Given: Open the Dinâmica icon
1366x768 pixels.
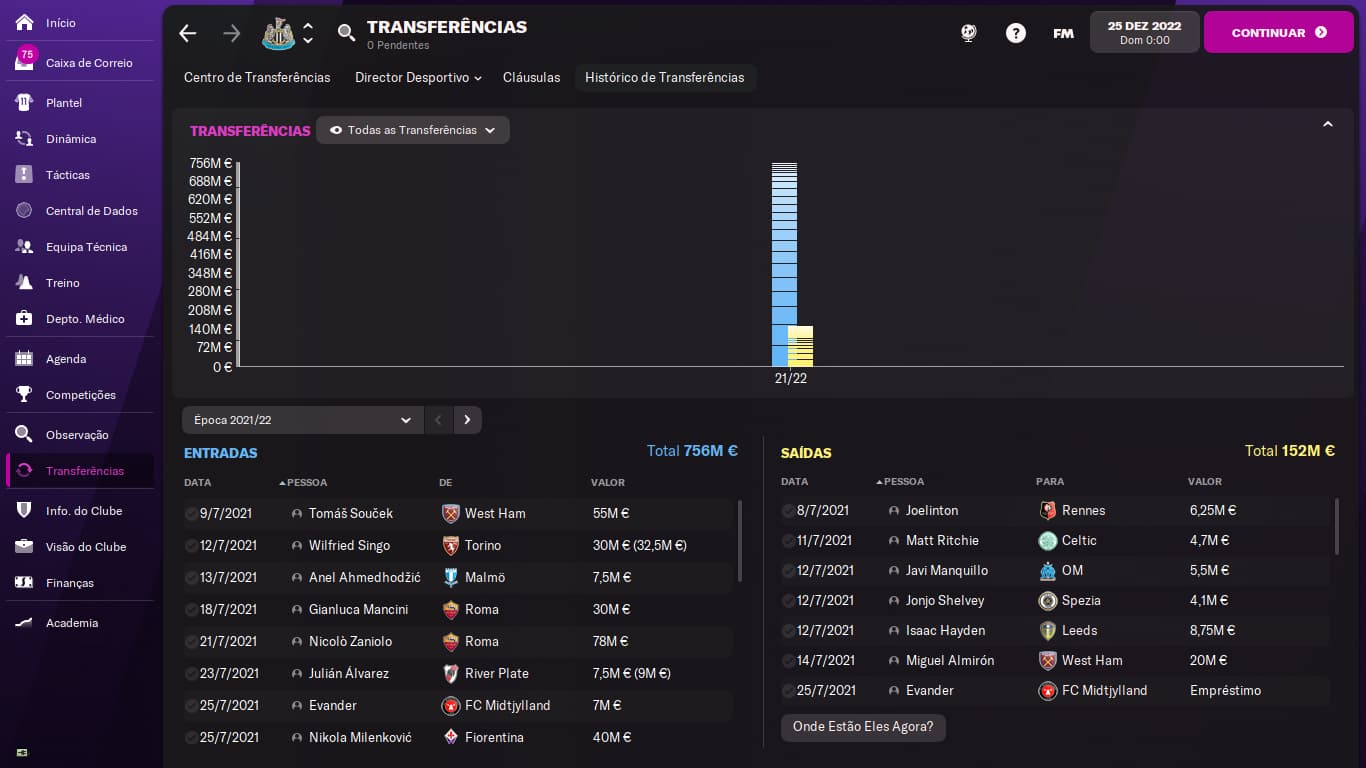Looking at the screenshot, I should [x=25, y=138].
